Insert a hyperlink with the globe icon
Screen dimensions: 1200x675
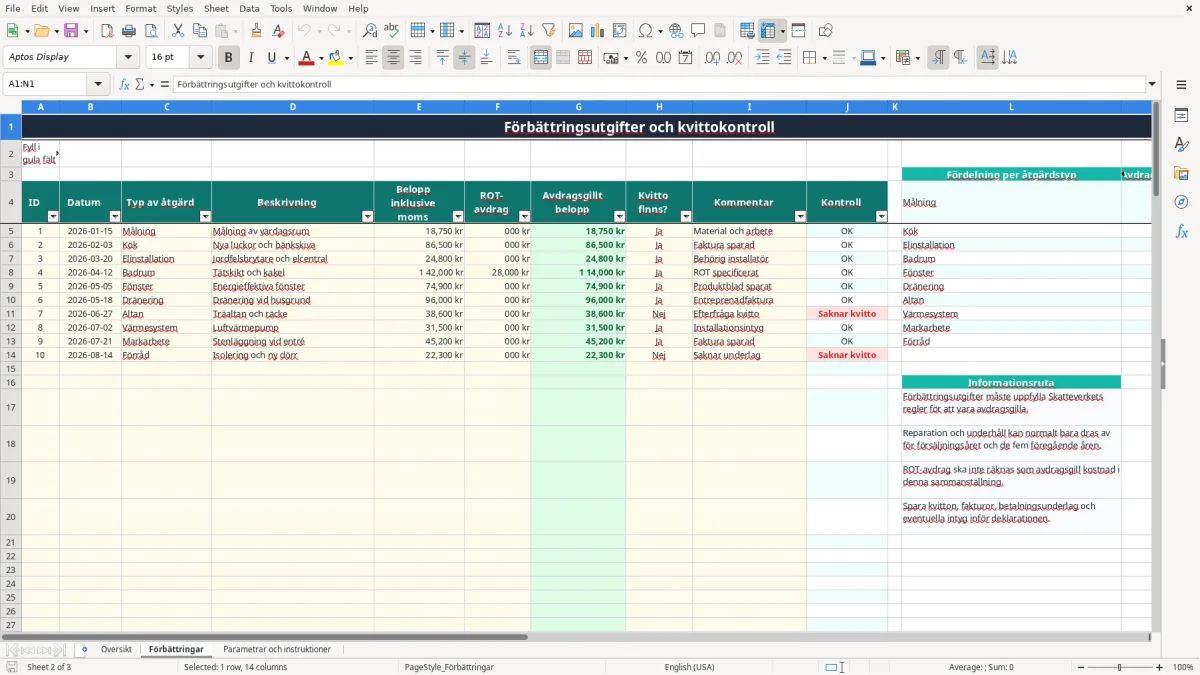pyautogui.click(x=676, y=31)
